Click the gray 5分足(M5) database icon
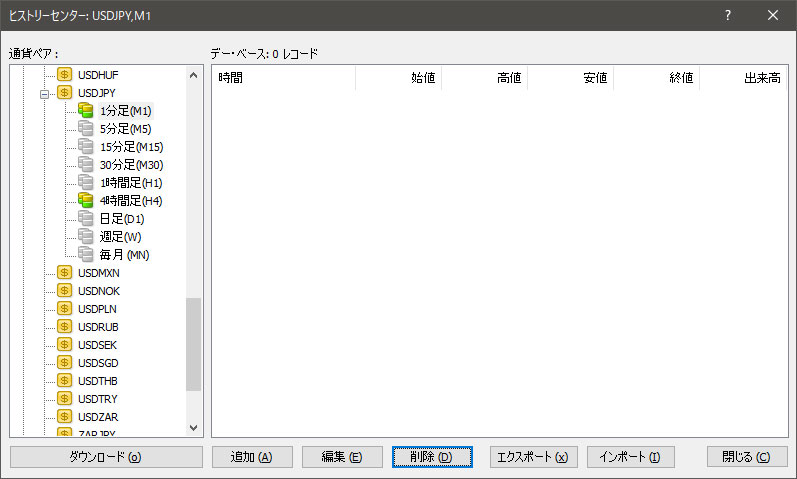797x479 pixels. 86,129
